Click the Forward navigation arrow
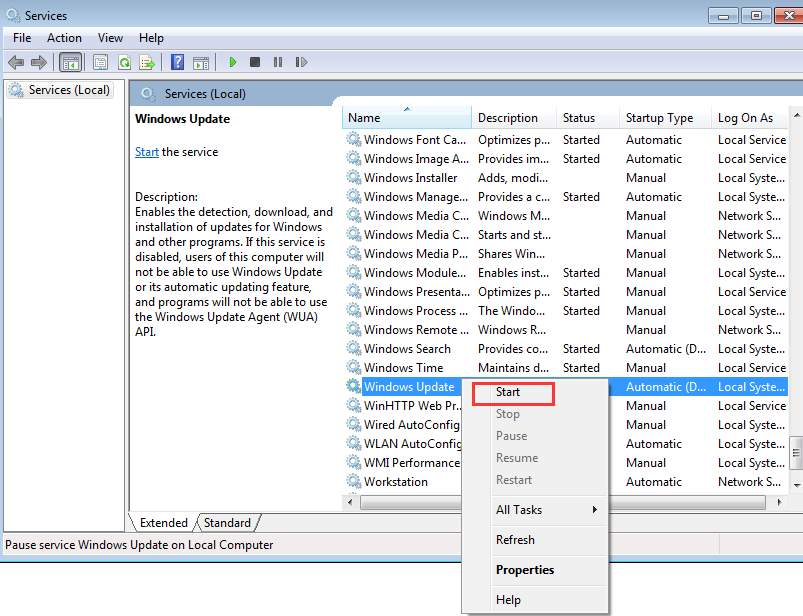The height and width of the screenshot is (616, 803). coord(37,62)
